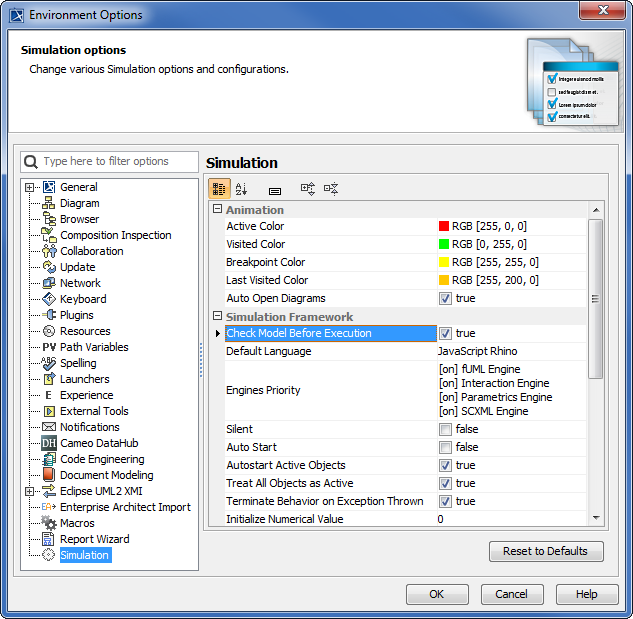Pick the red Active Color swatch
This screenshot has height=619, width=633.
[x=444, y=226]
